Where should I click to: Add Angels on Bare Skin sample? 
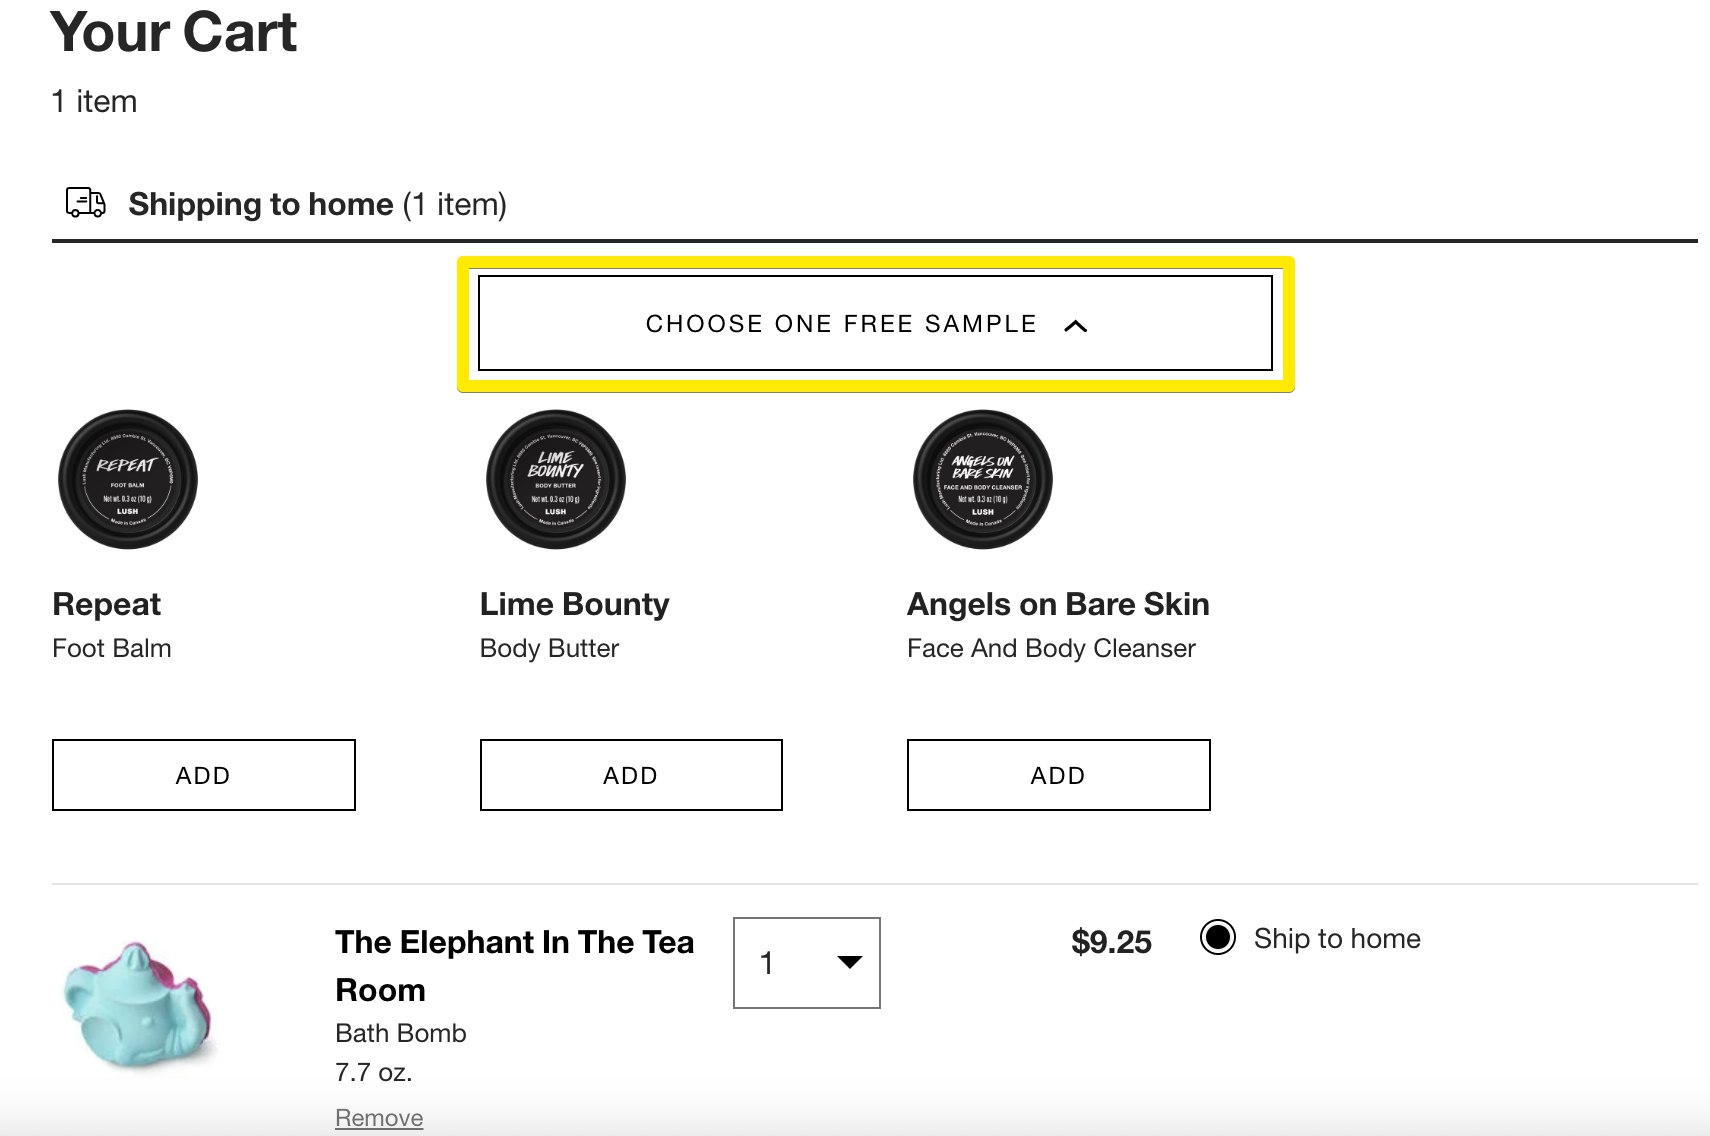click(1059, 775)
